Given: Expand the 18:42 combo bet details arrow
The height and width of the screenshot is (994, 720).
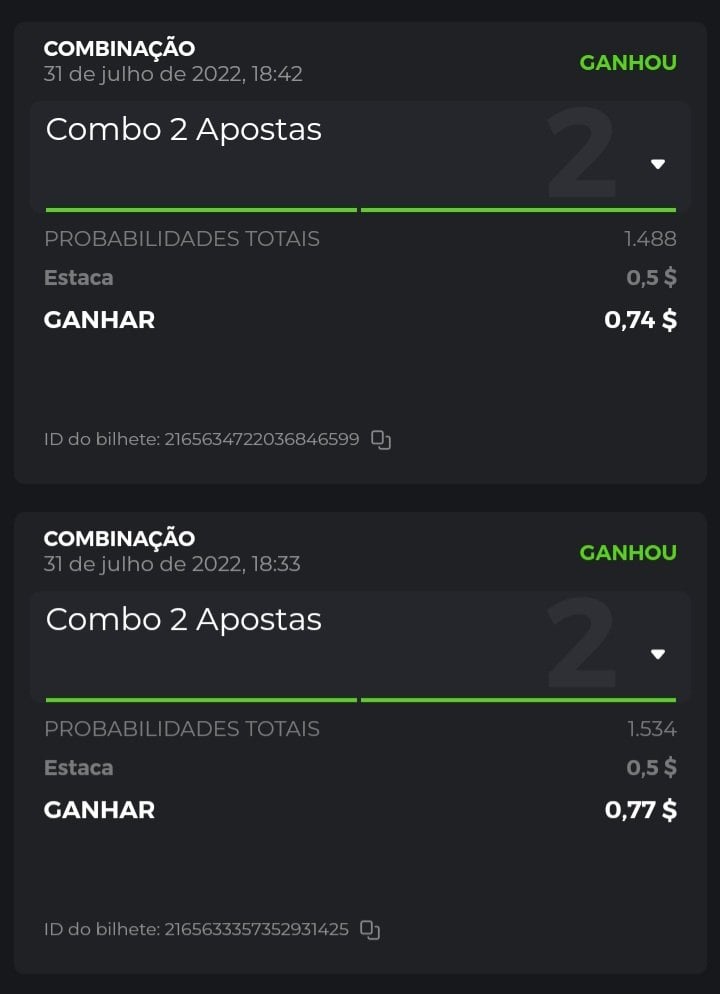Looking at the screenshot, I should coord(658,164).
